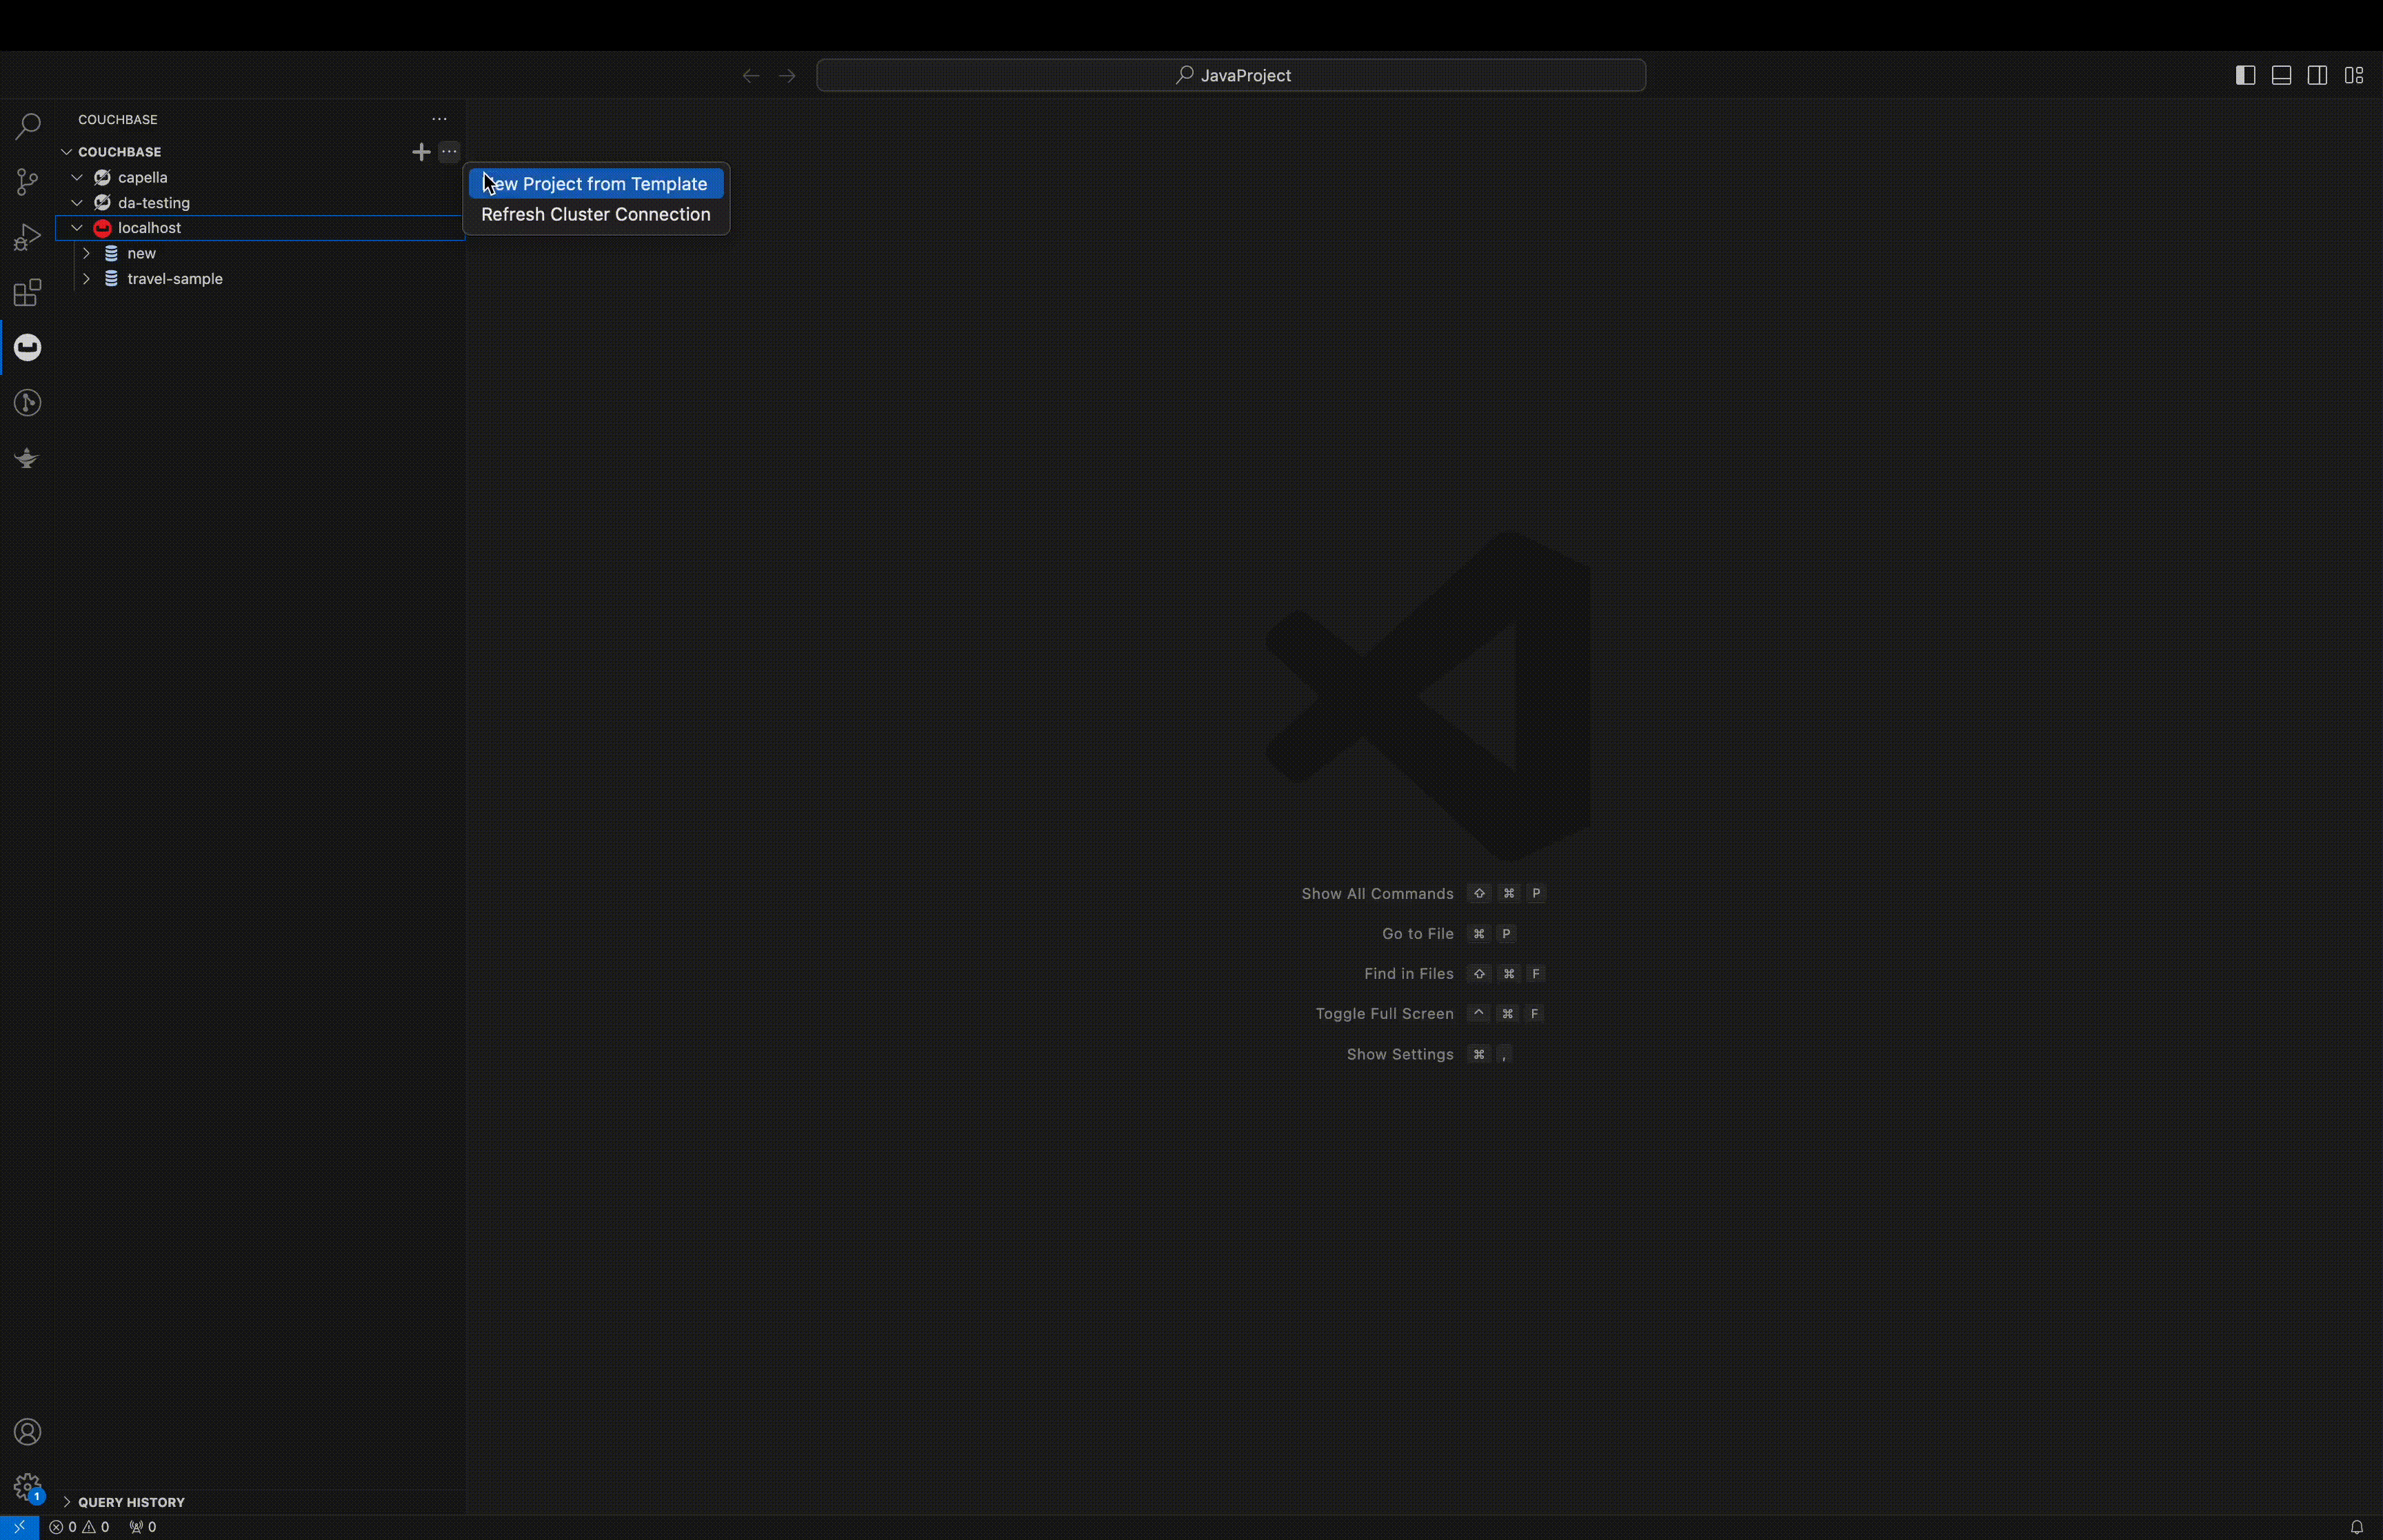
Task: Choose Refresh Cluster Connection
Action: 596,214
